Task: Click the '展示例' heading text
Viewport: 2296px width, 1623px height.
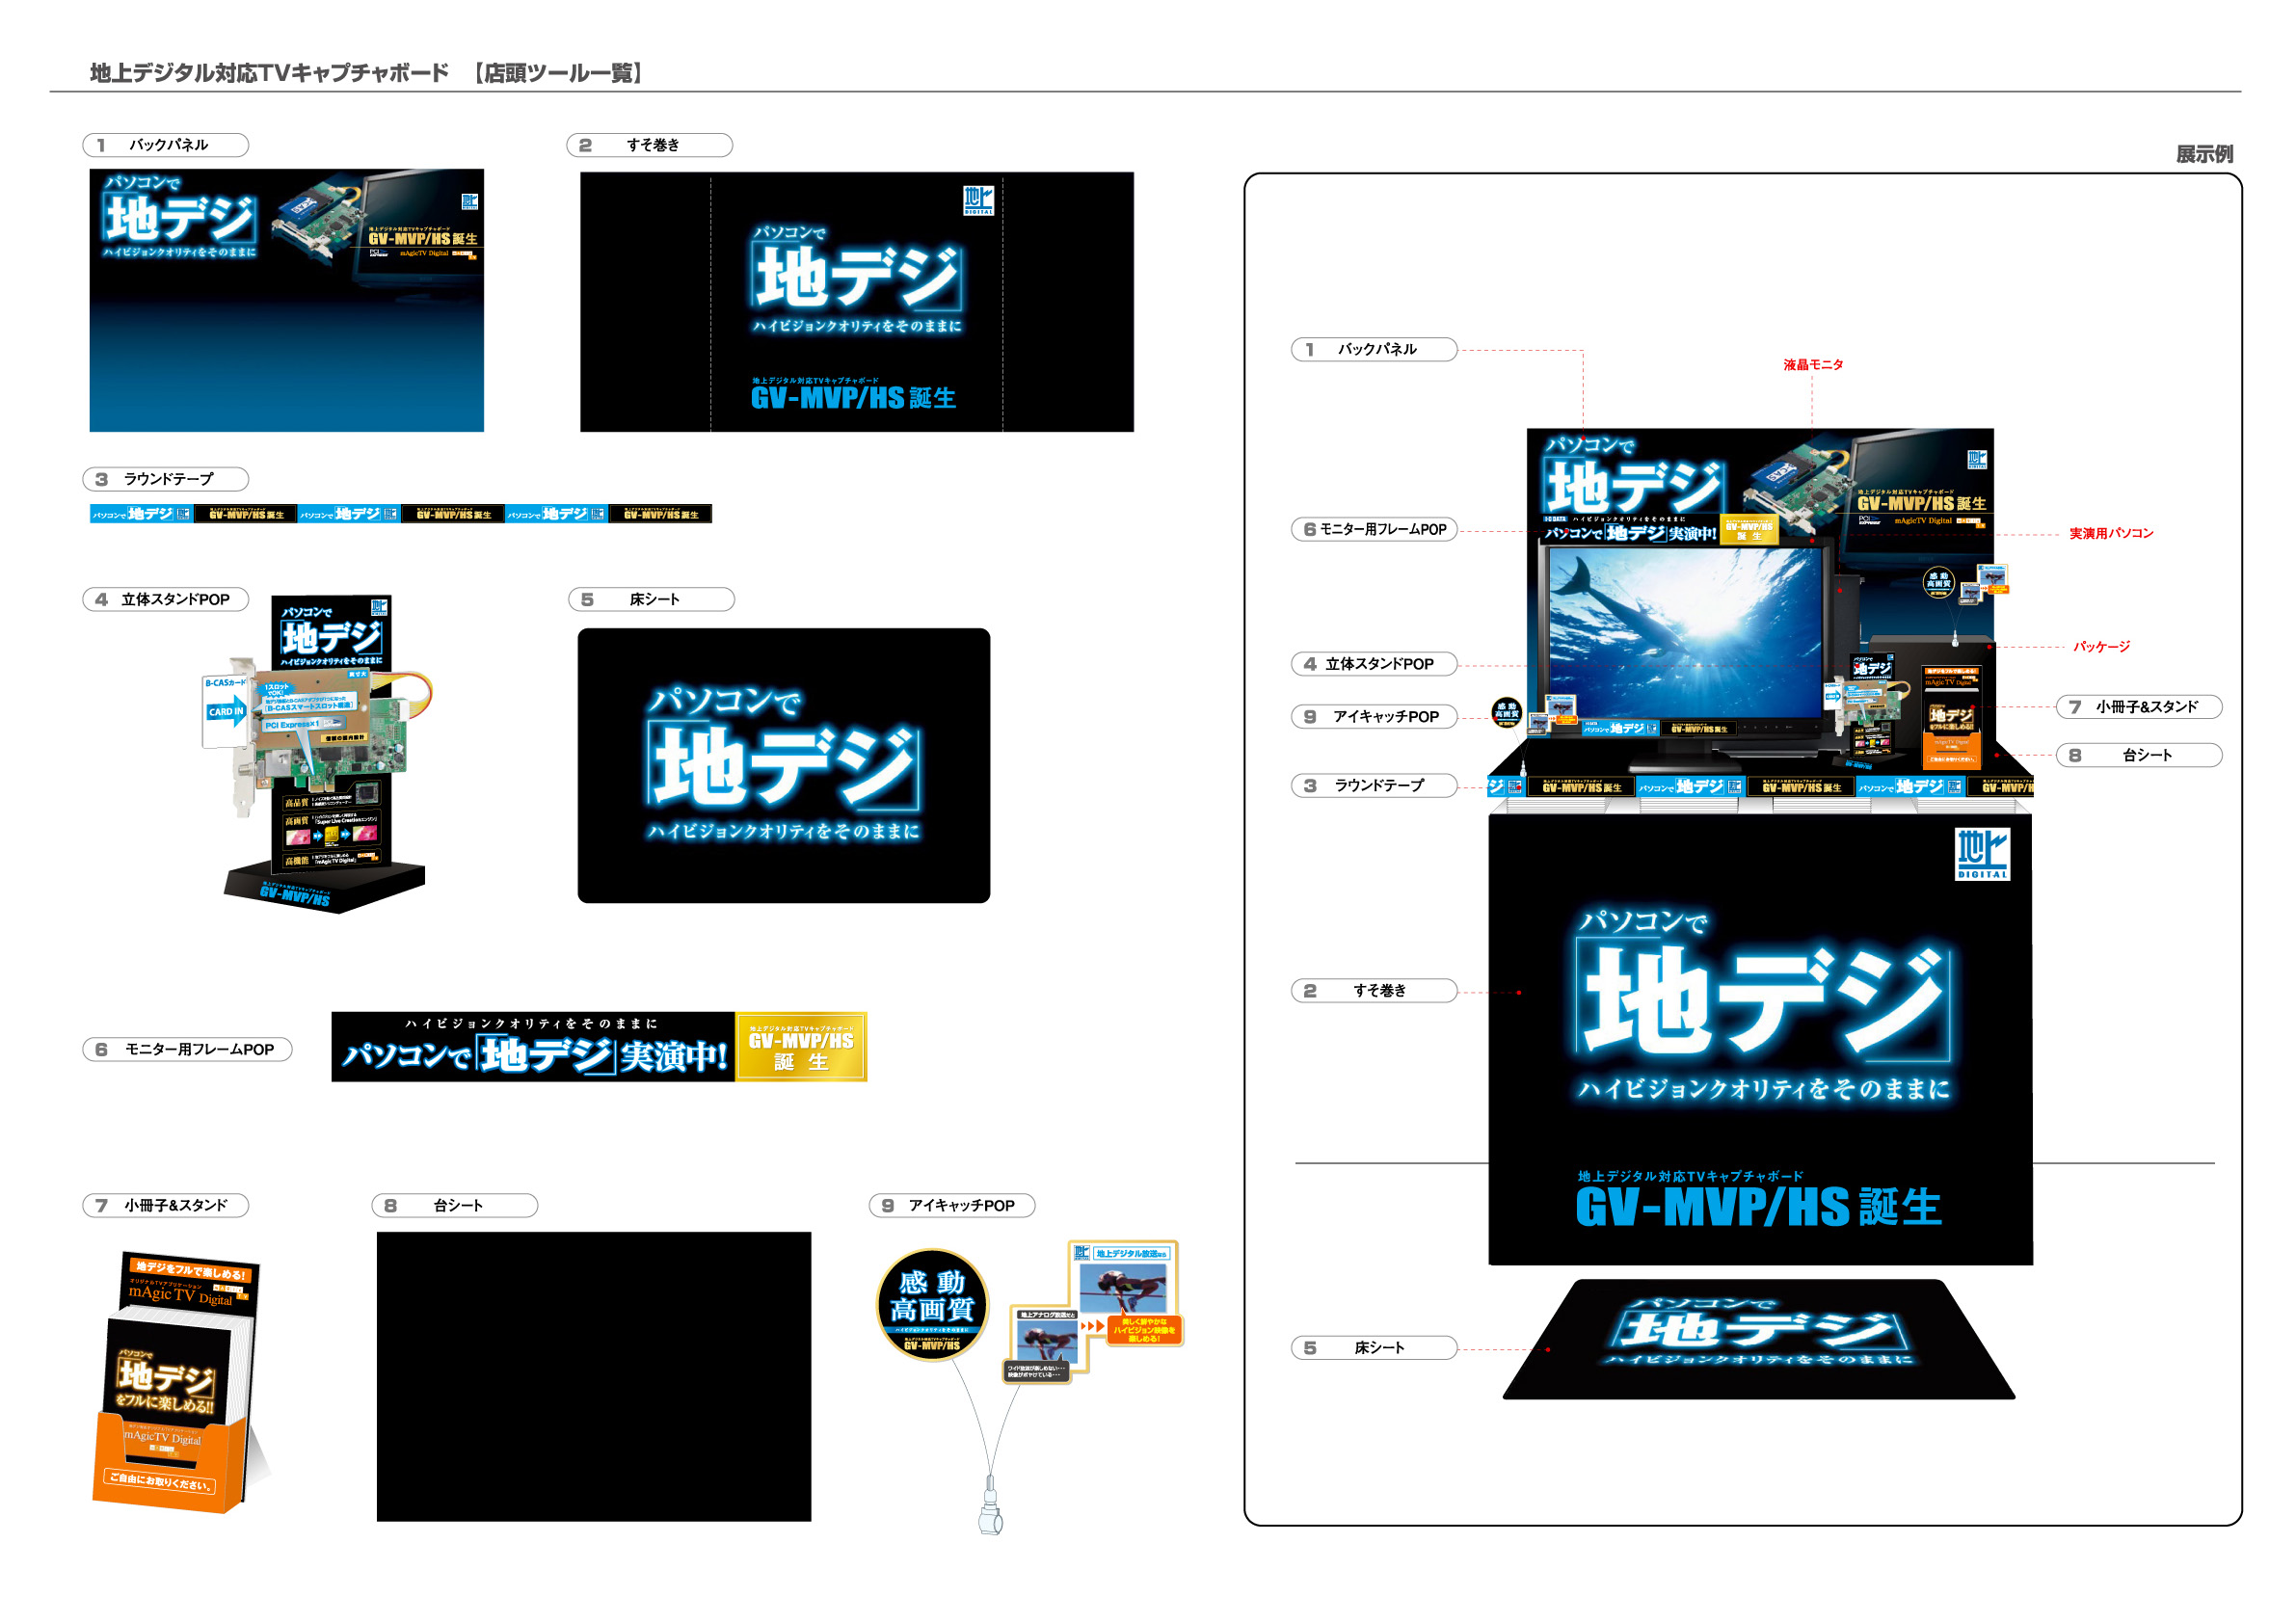Action: [2204, 154]
